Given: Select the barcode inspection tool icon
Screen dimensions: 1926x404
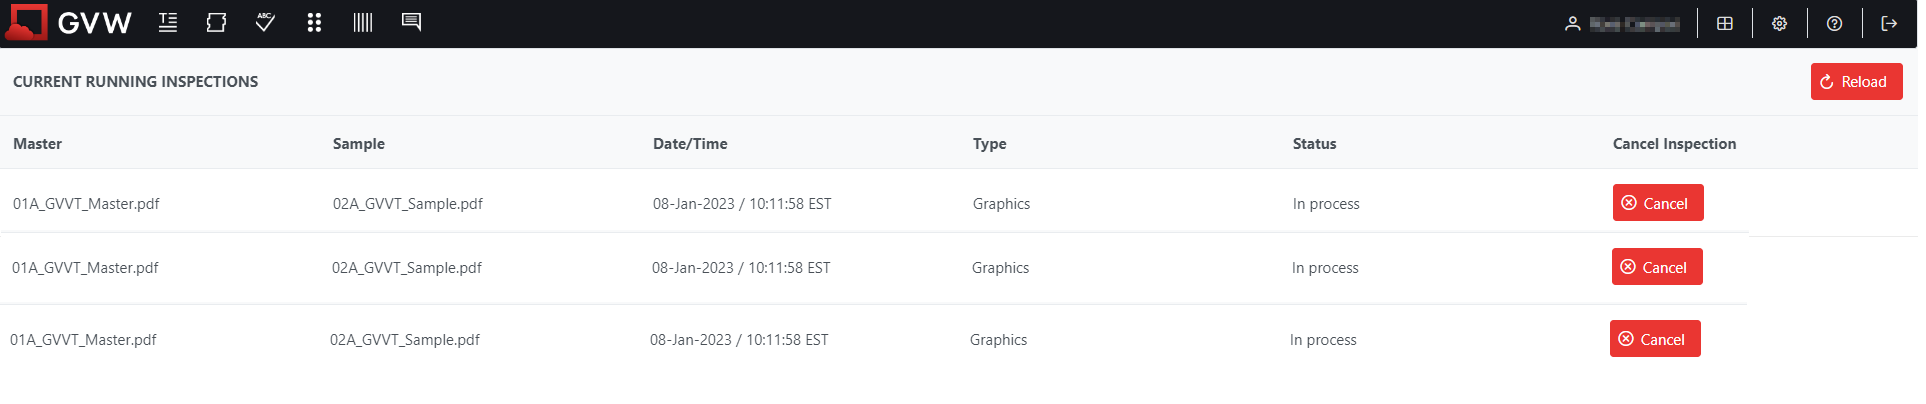Looking at the screenshot, I should 363,23.
